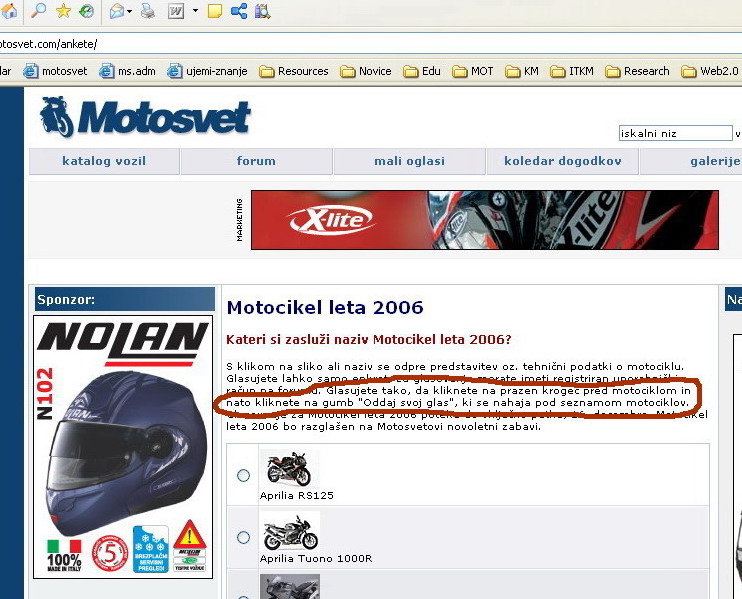Click the blue share network icon
742x599 pixels.
click(x=239, y=11)
